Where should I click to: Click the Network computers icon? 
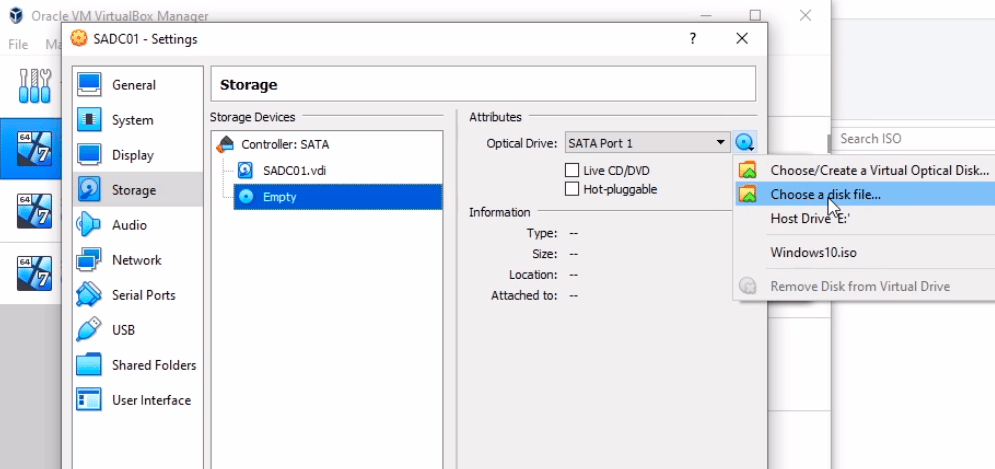(x=89, y=260)
